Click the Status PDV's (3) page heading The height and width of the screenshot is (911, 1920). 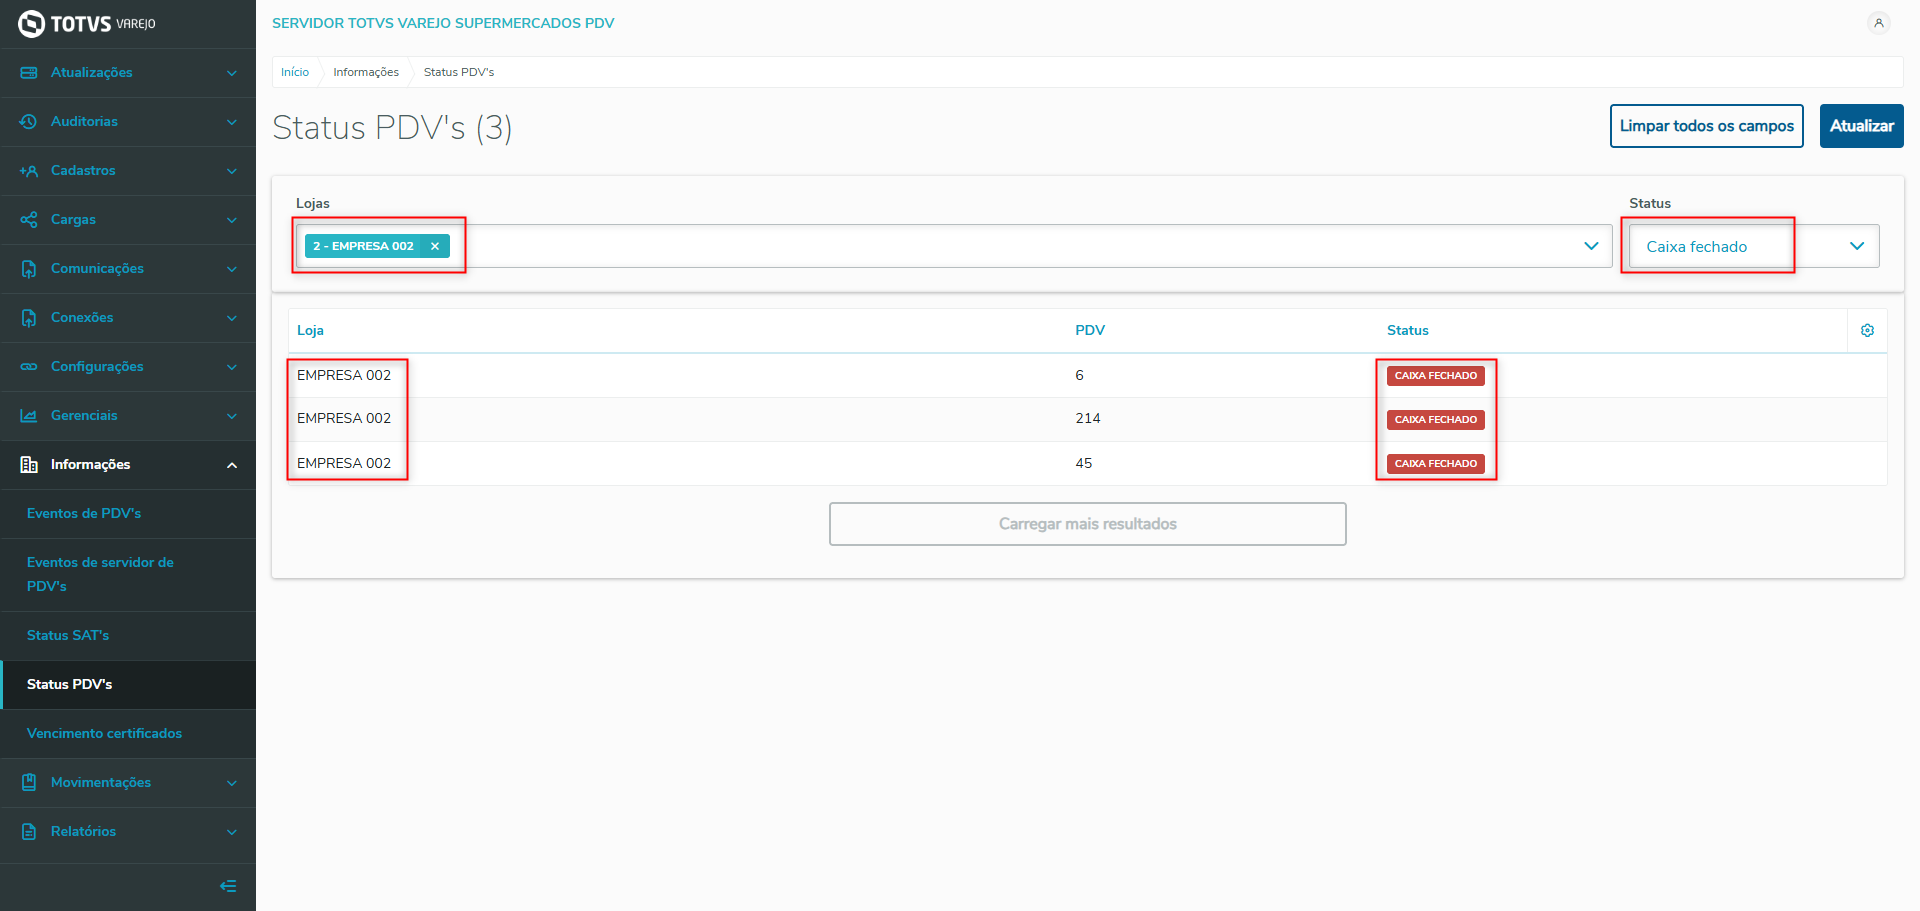point(392,128)
